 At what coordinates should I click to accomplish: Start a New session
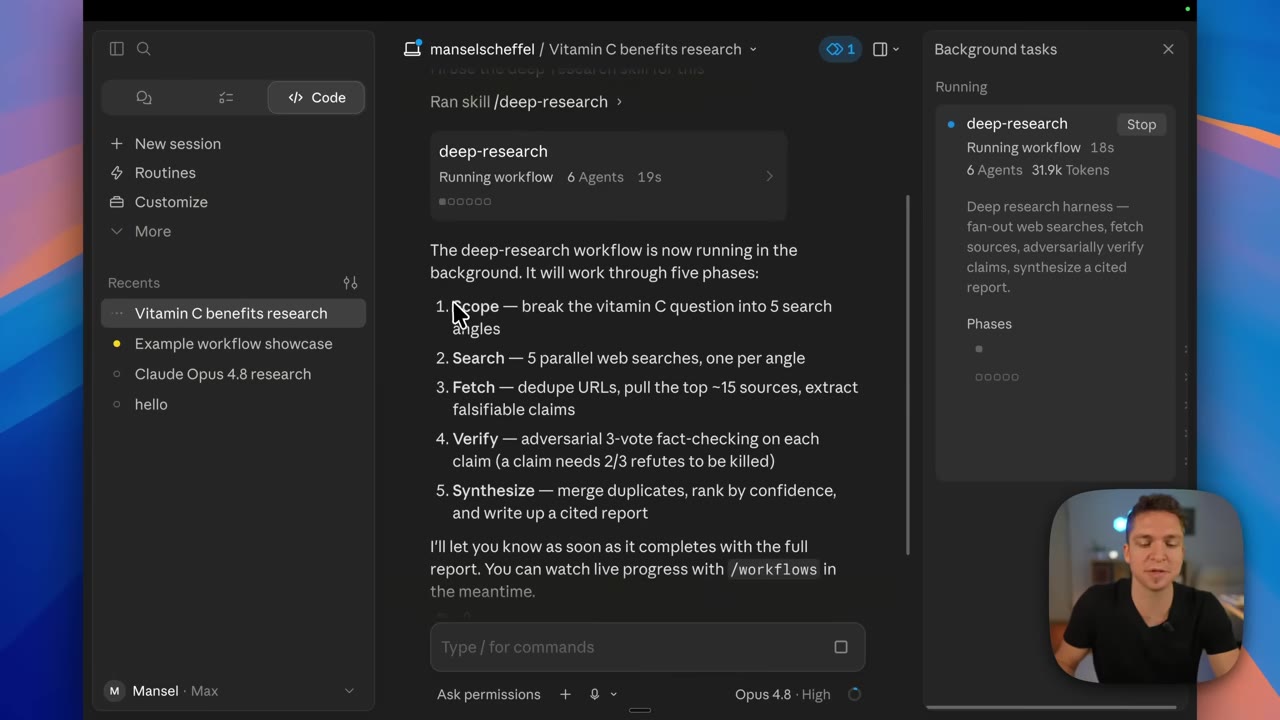coord(178,144)
